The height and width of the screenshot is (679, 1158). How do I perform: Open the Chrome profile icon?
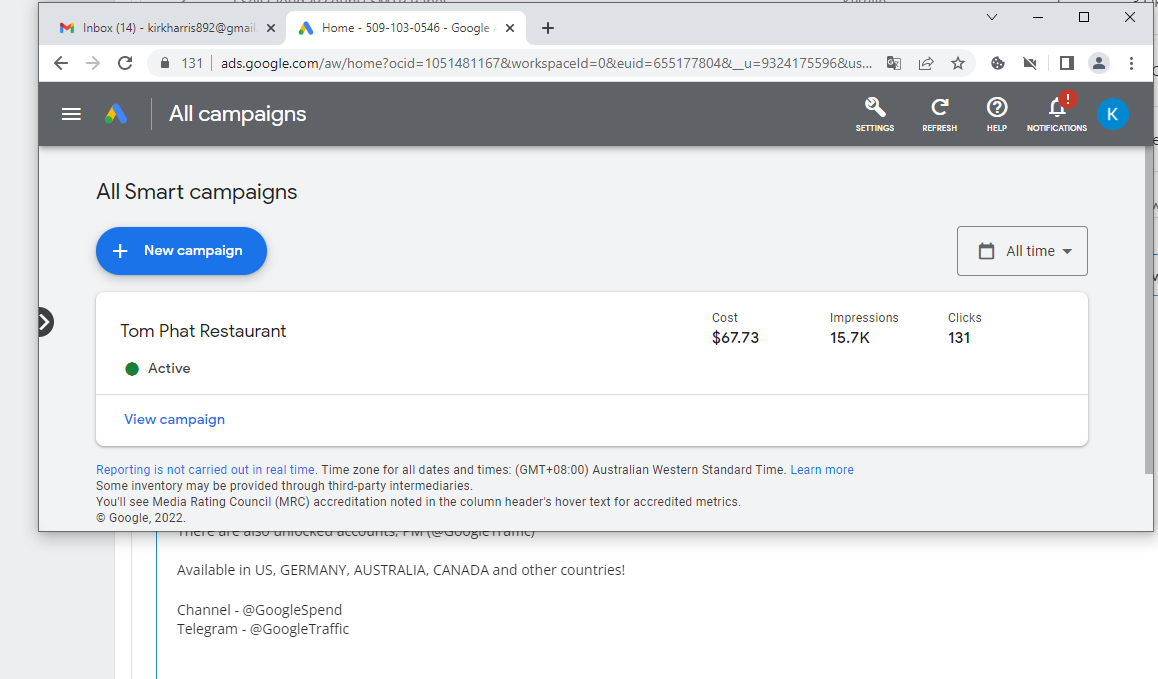(1099, 64)
